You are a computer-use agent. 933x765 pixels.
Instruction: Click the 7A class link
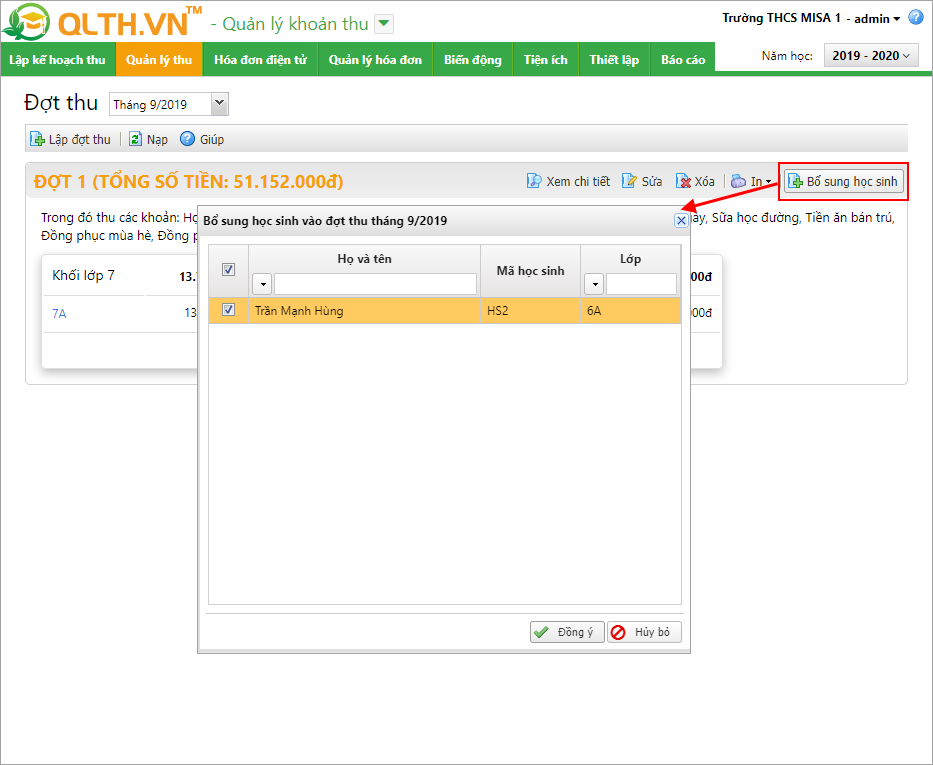(60, 313)
